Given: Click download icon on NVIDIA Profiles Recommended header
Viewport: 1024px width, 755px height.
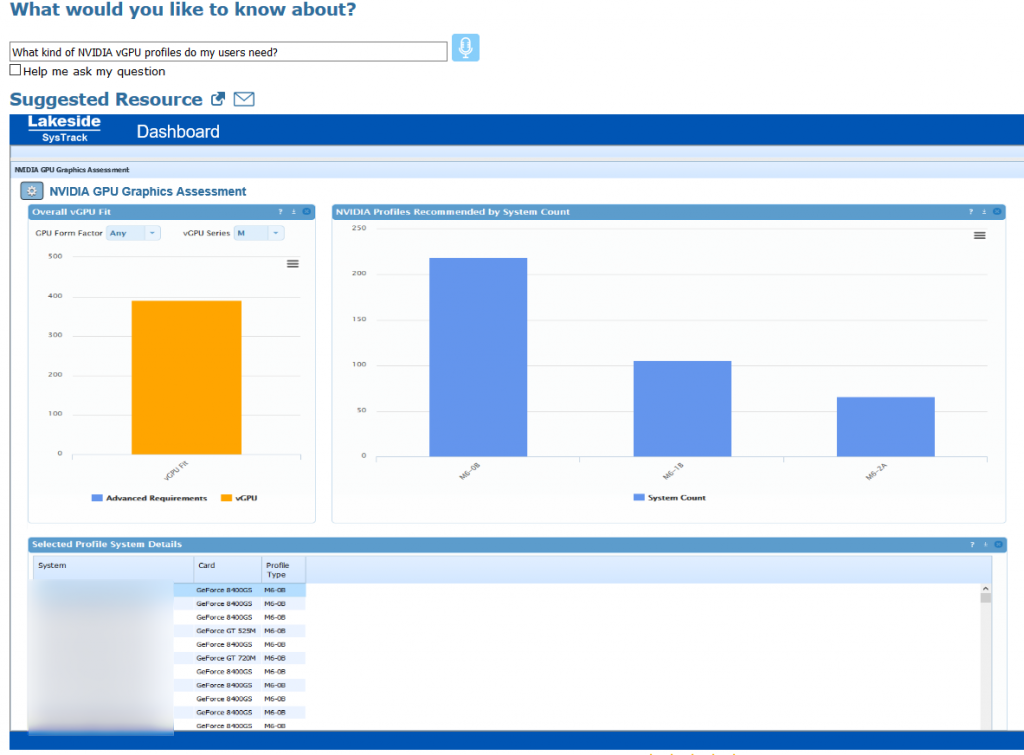Looking at the screenshot, I should 984,212.
